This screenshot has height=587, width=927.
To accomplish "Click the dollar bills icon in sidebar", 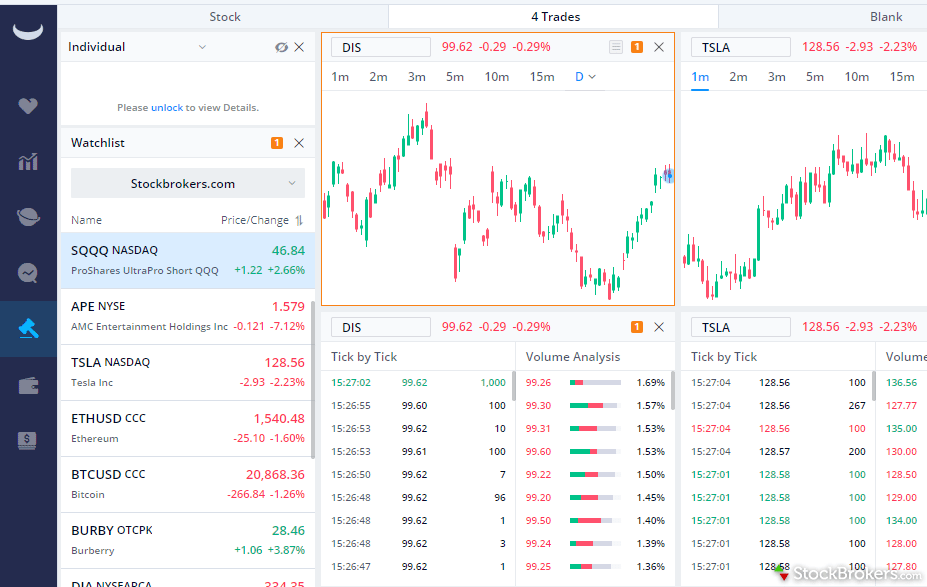I will pyautogui.click(x=27, y=440).
